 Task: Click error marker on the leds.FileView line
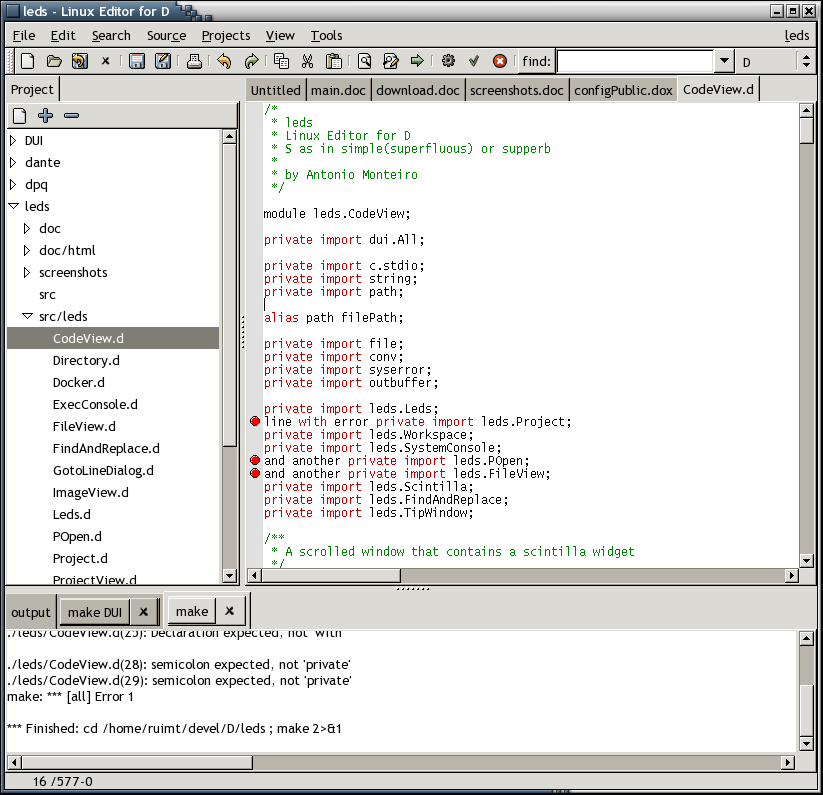[255, 473]
